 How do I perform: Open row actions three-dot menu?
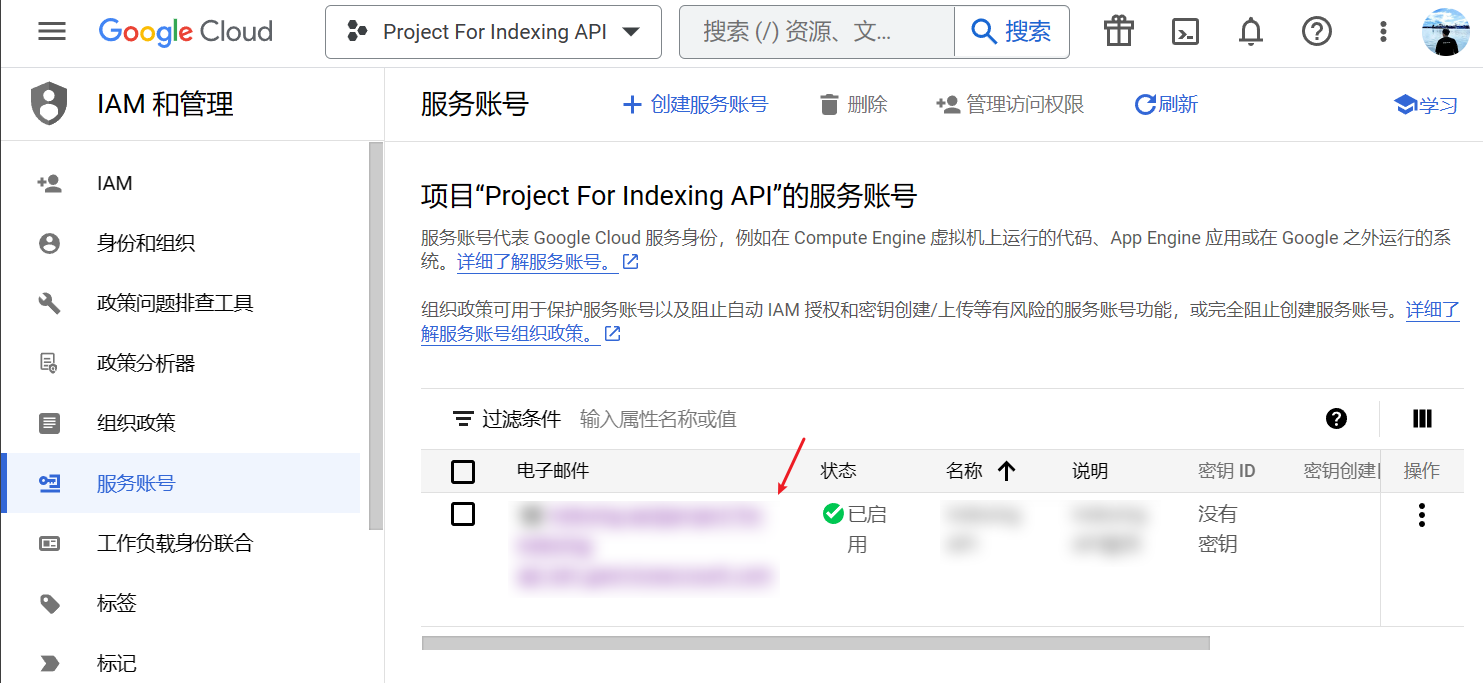pos(1421,515)
